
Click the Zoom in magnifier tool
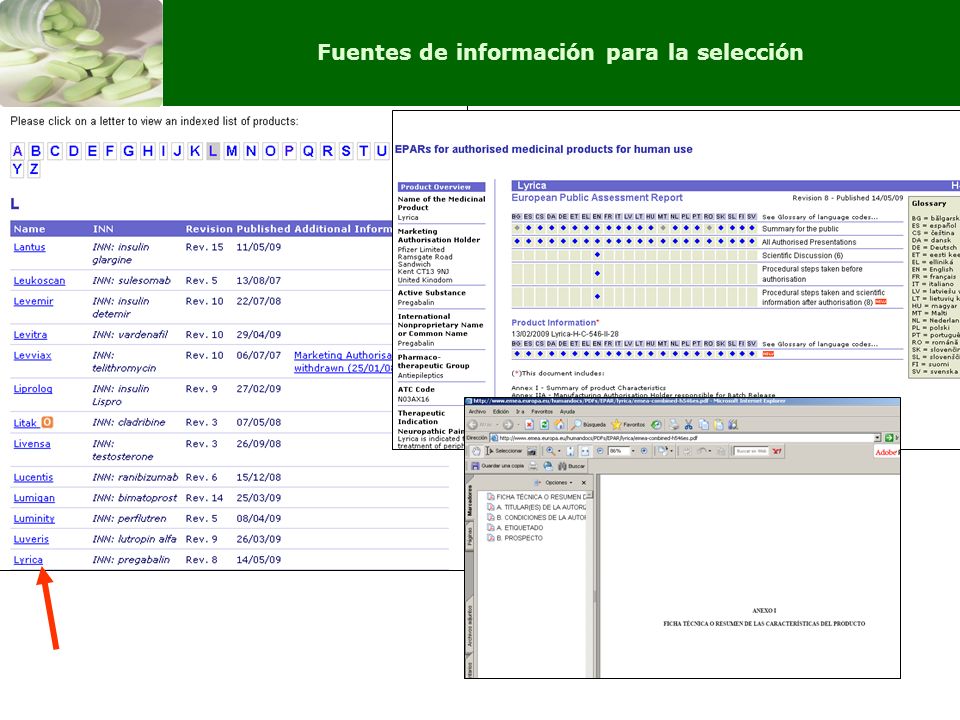[550, 451]
